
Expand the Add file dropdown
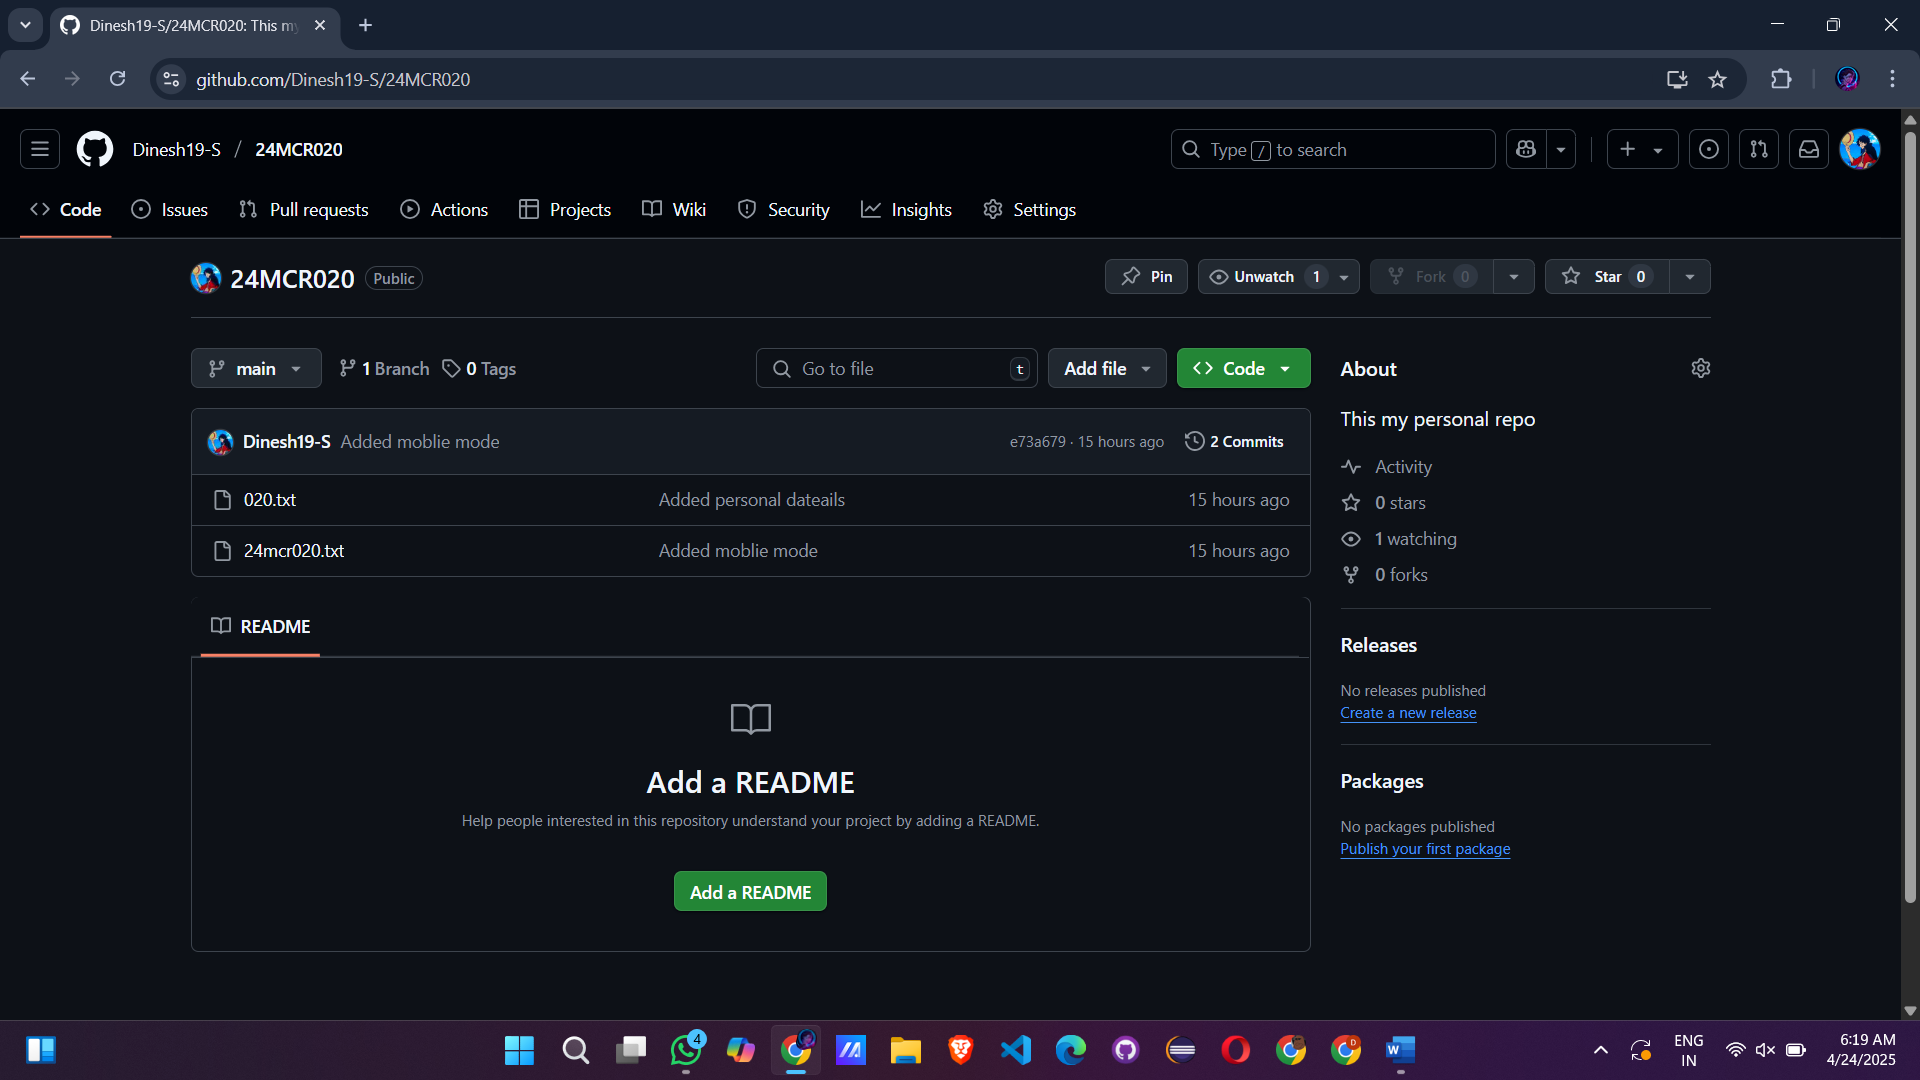click(1107, 369)
